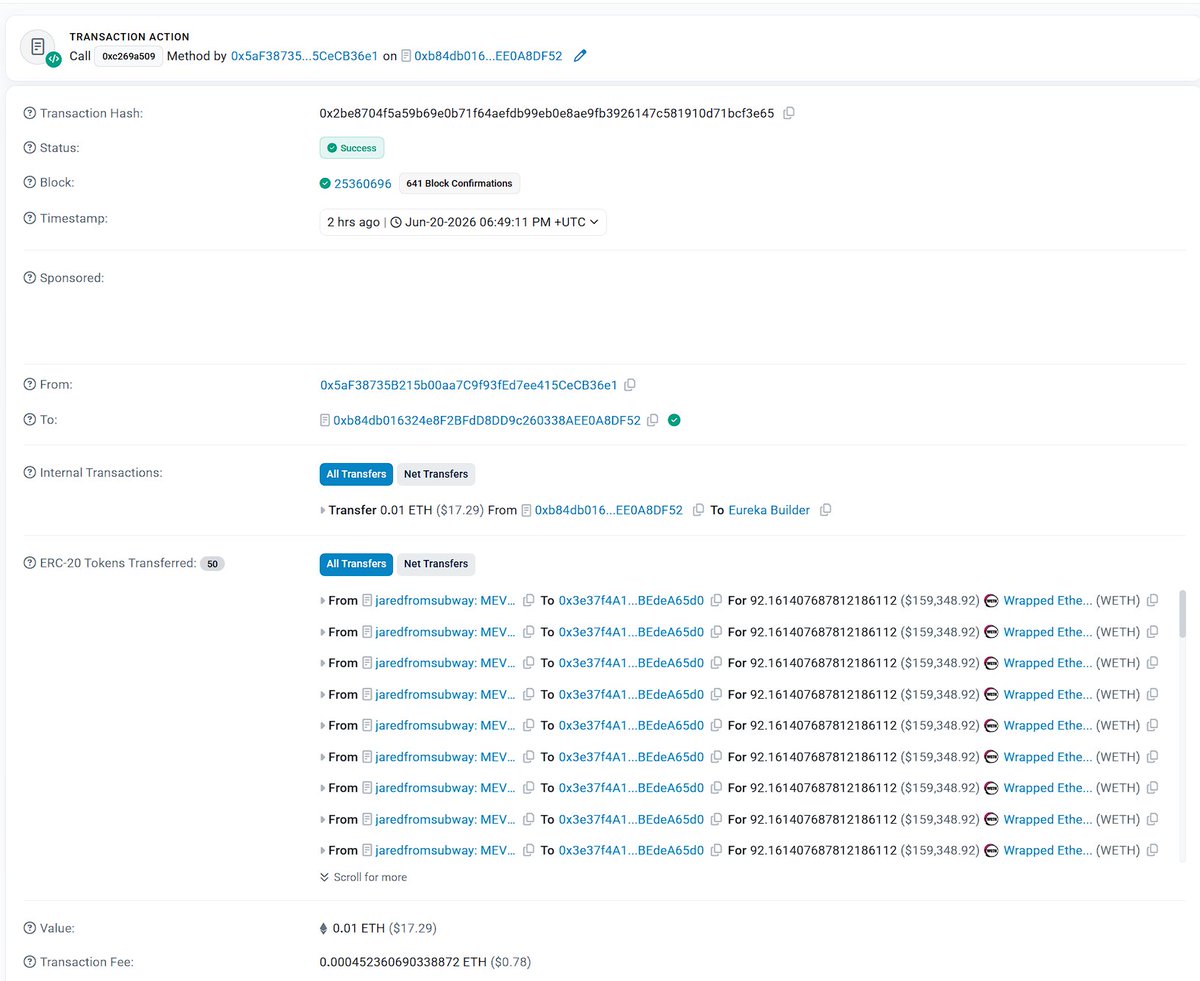1200x981 pixels.
Task: Open the full From address link
Action: point(469,385)
